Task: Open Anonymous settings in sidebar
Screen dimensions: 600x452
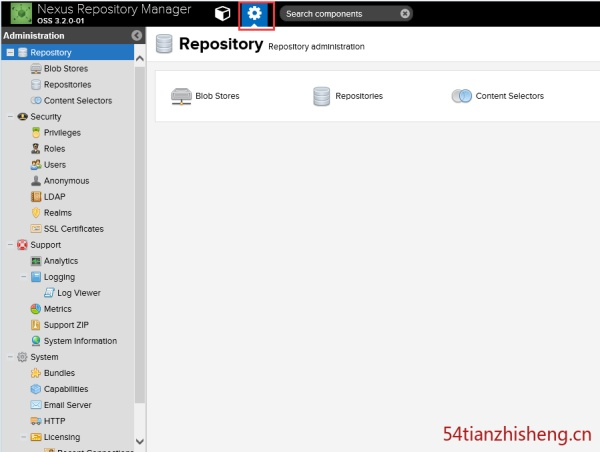Action: (x=67, y=181)
